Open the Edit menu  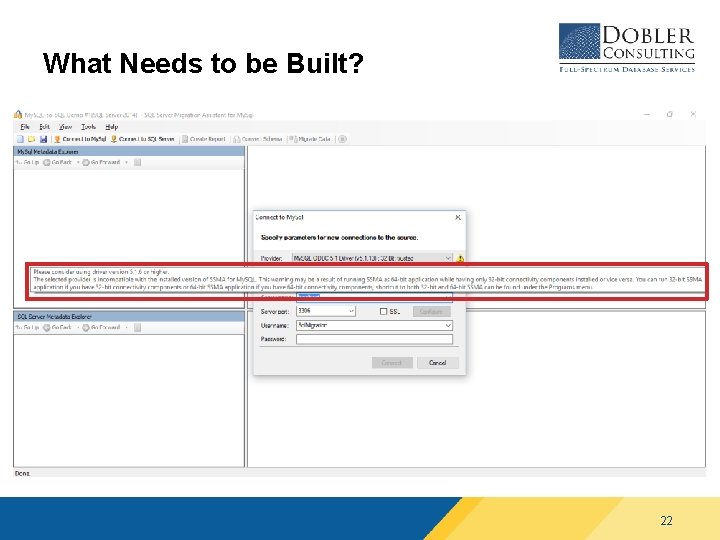coord(45,127)
